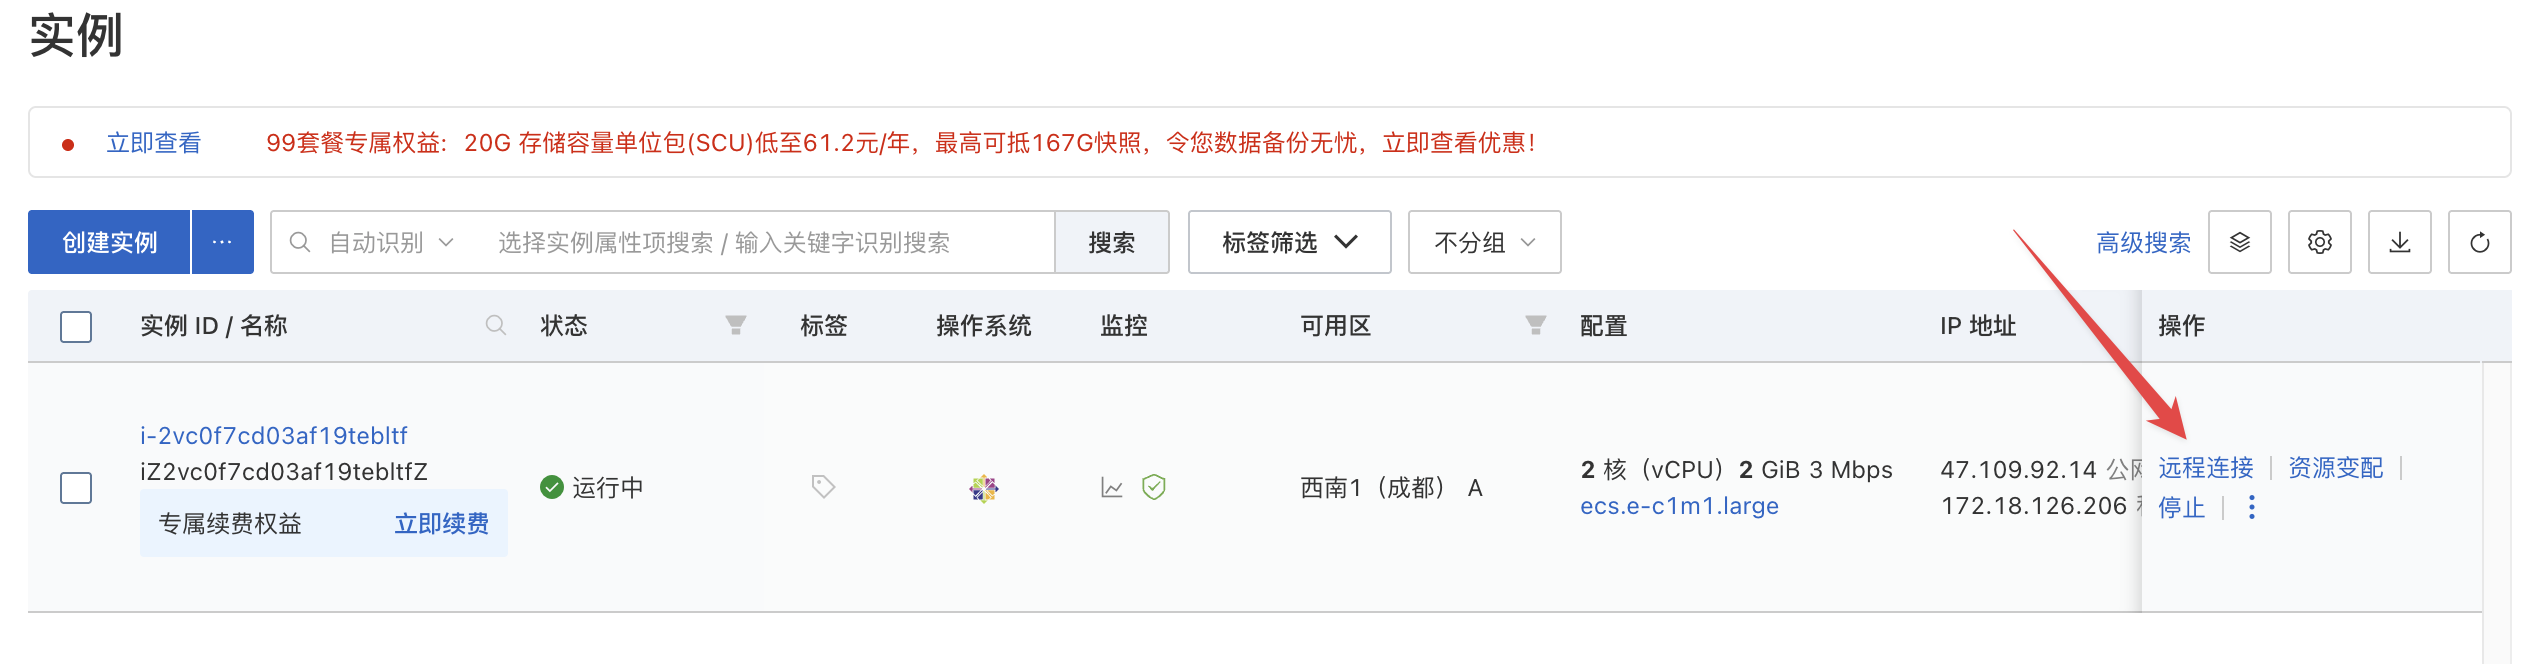This screenshot has width=2528, height=664.
Task: Export the instance list via download icon
Action: tap(2401, 242)
